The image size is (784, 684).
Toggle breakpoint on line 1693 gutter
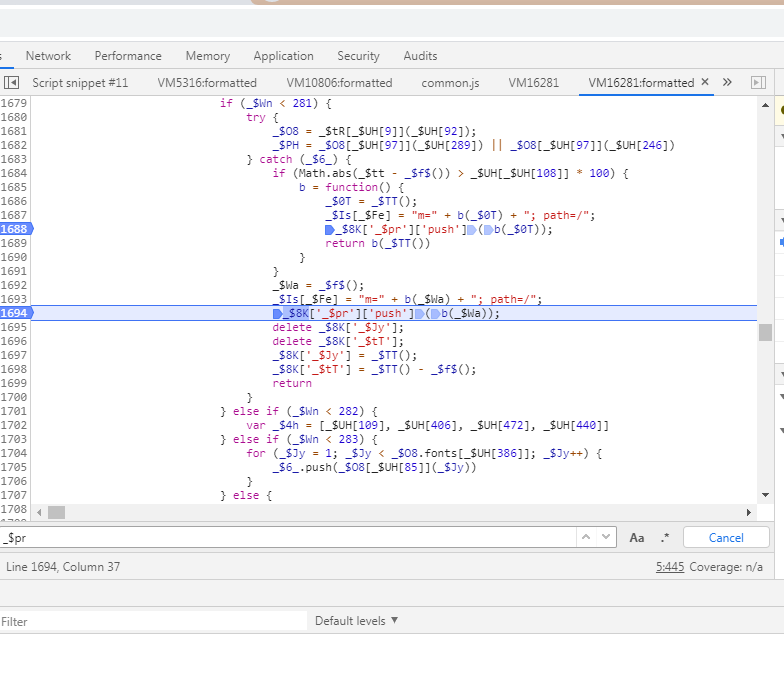[15, 299]
